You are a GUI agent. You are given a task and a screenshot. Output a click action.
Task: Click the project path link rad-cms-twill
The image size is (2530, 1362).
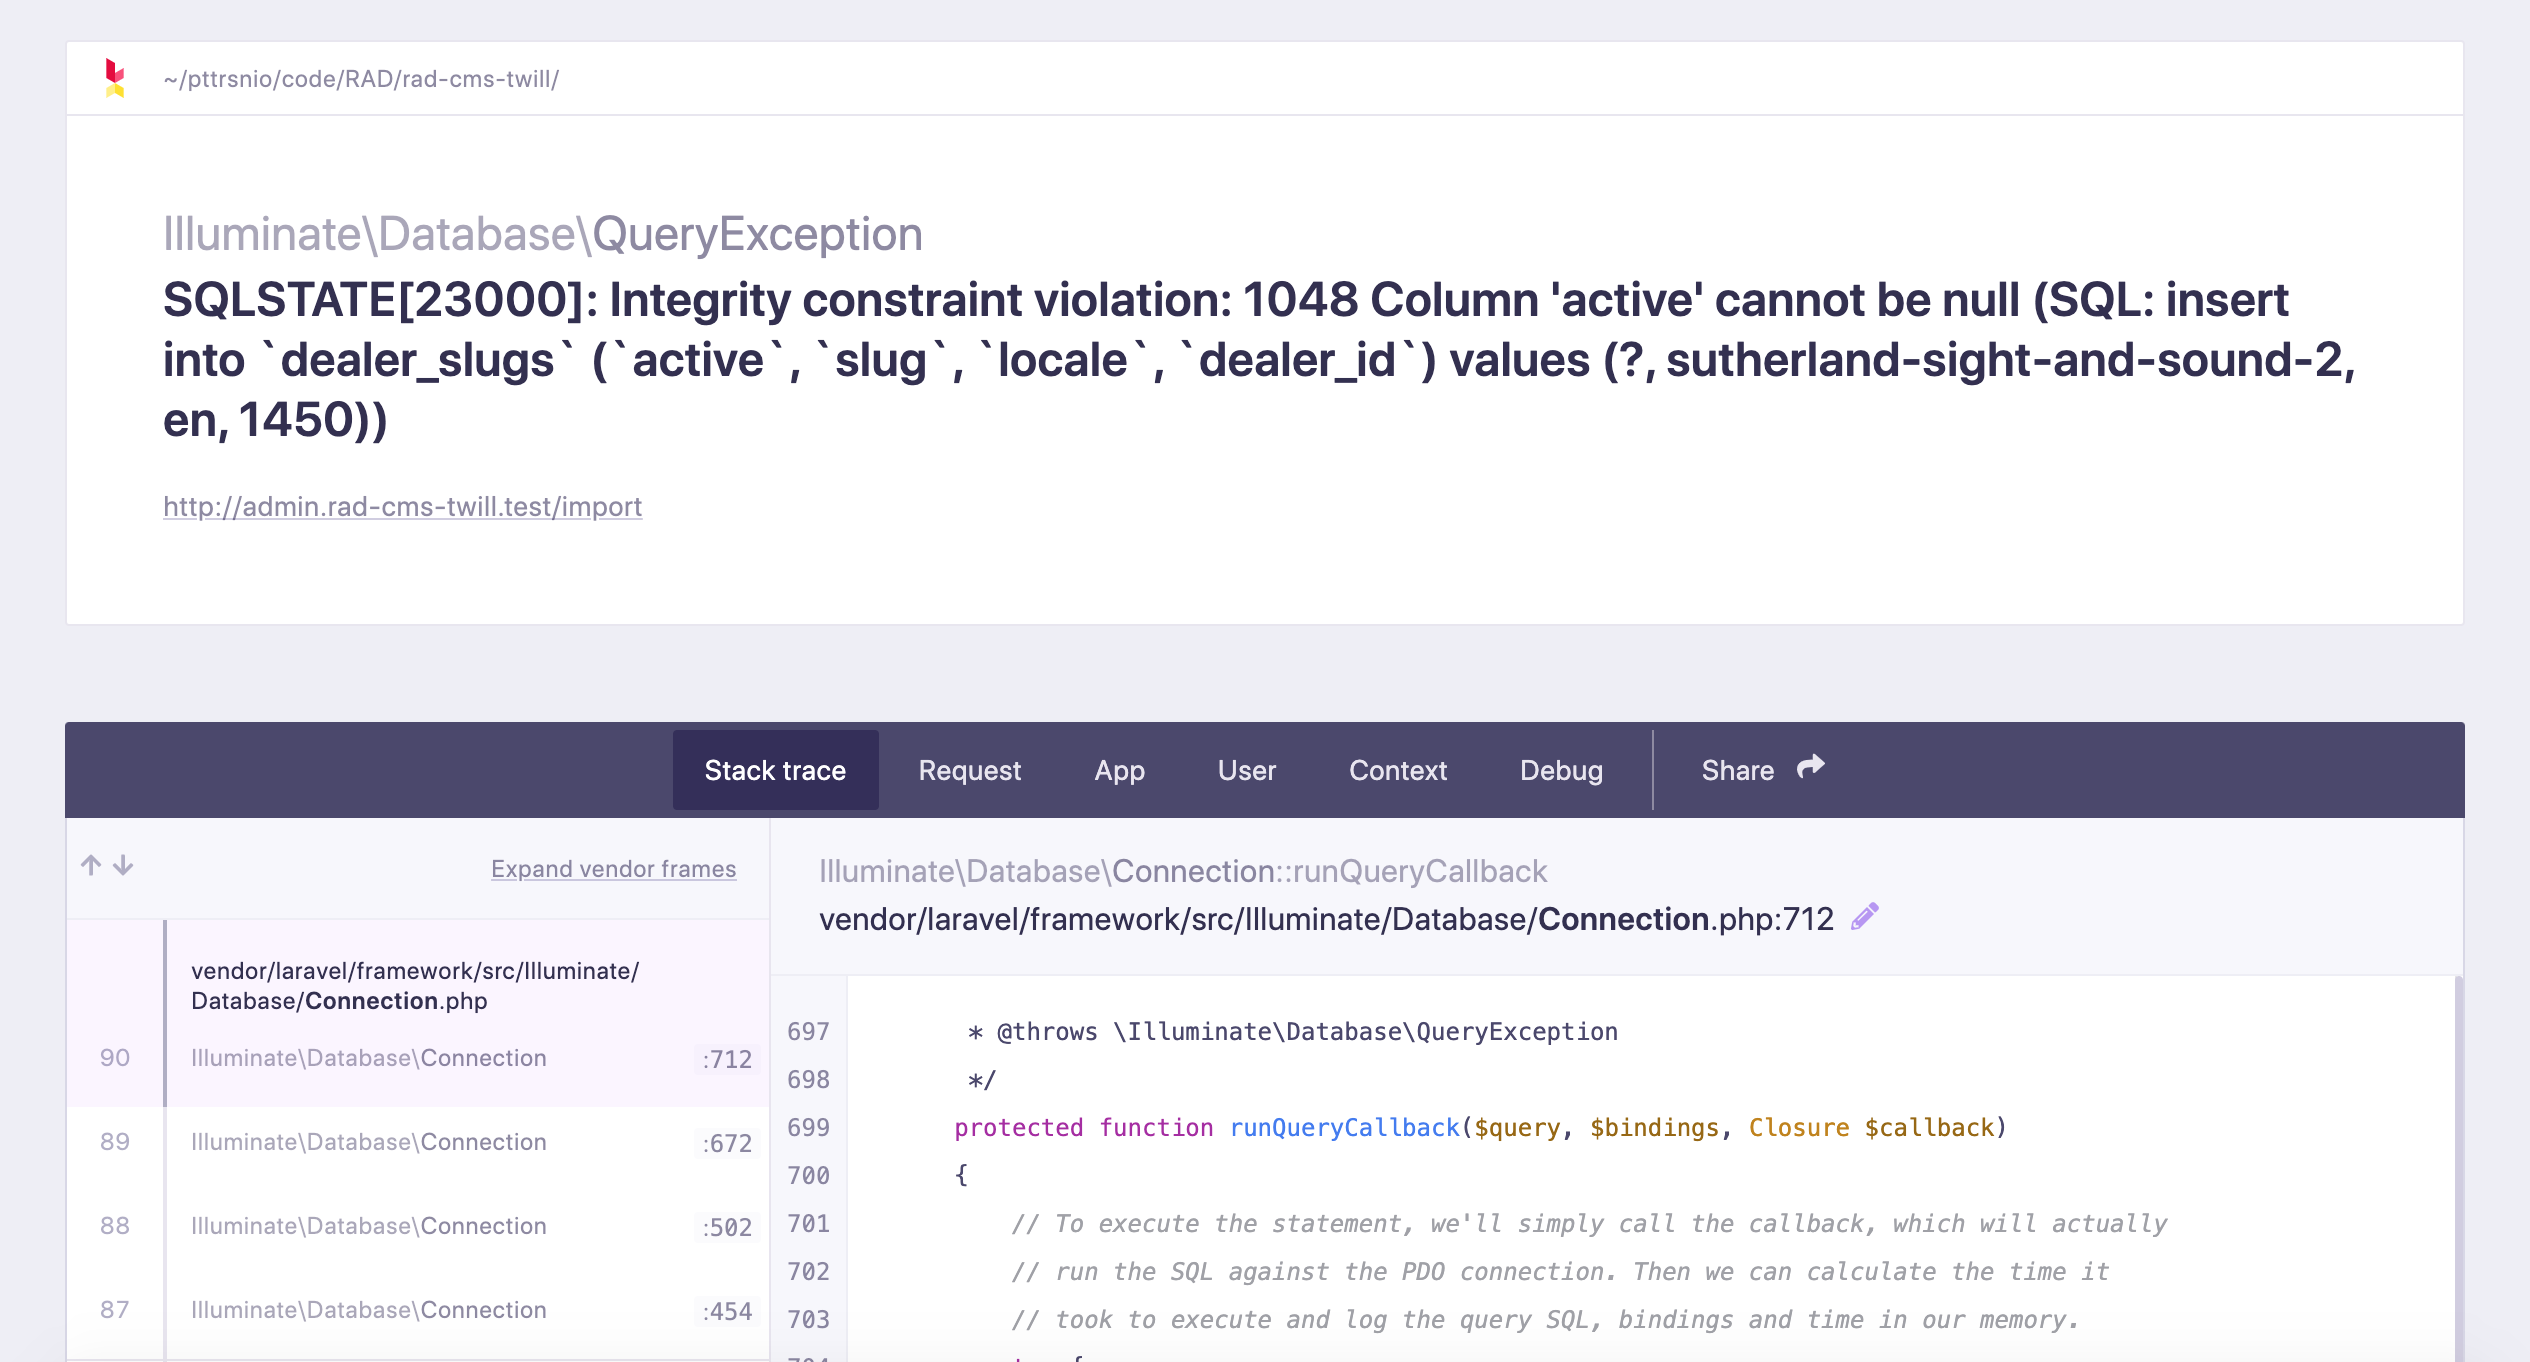coord(360,78)
